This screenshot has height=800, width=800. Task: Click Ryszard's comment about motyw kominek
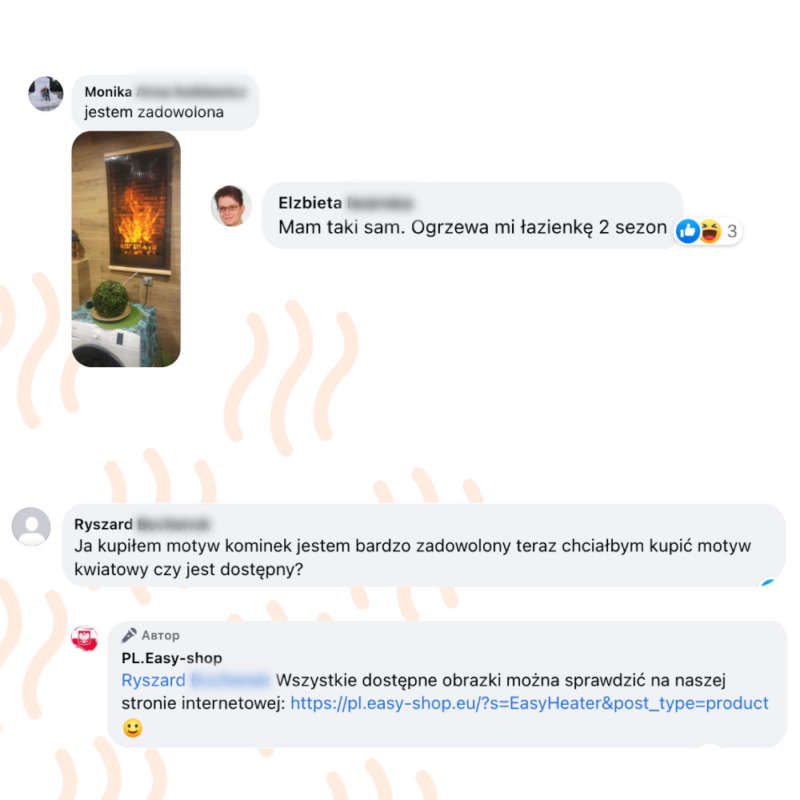click(x=413, y=558)
